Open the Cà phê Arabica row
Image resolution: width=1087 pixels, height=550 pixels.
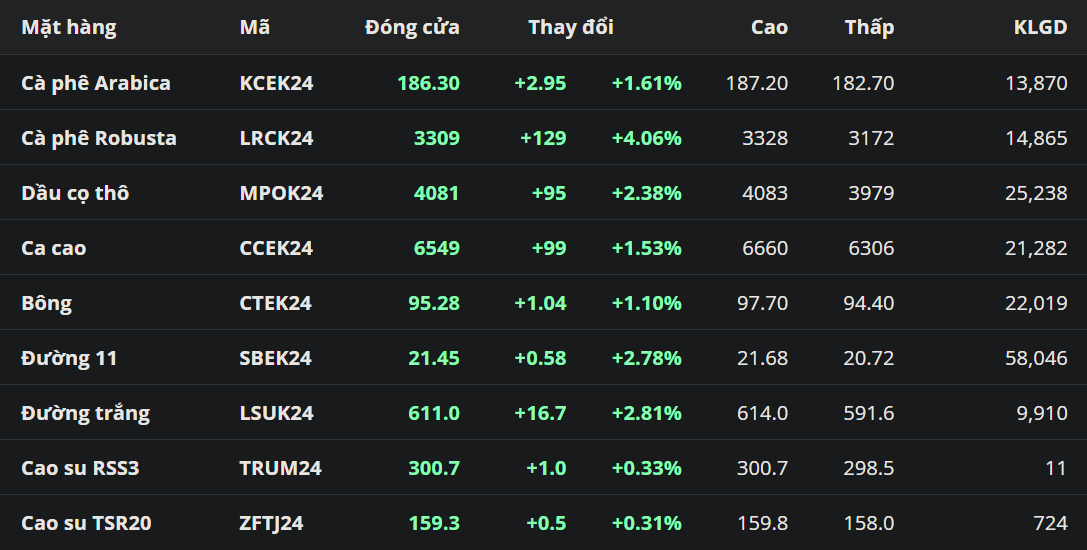[x=96, y=83]
